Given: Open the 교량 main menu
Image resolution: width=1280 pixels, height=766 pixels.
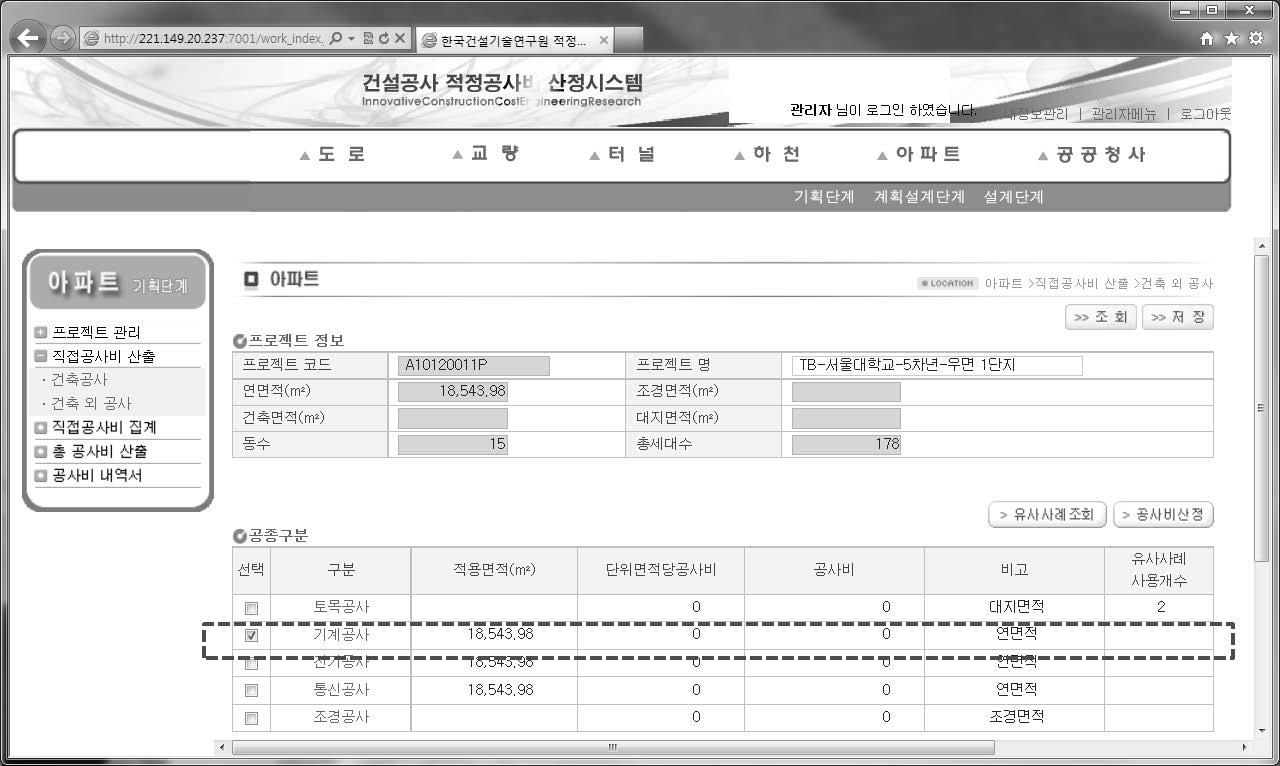Looking at the screenshot, I should [486, 154].
